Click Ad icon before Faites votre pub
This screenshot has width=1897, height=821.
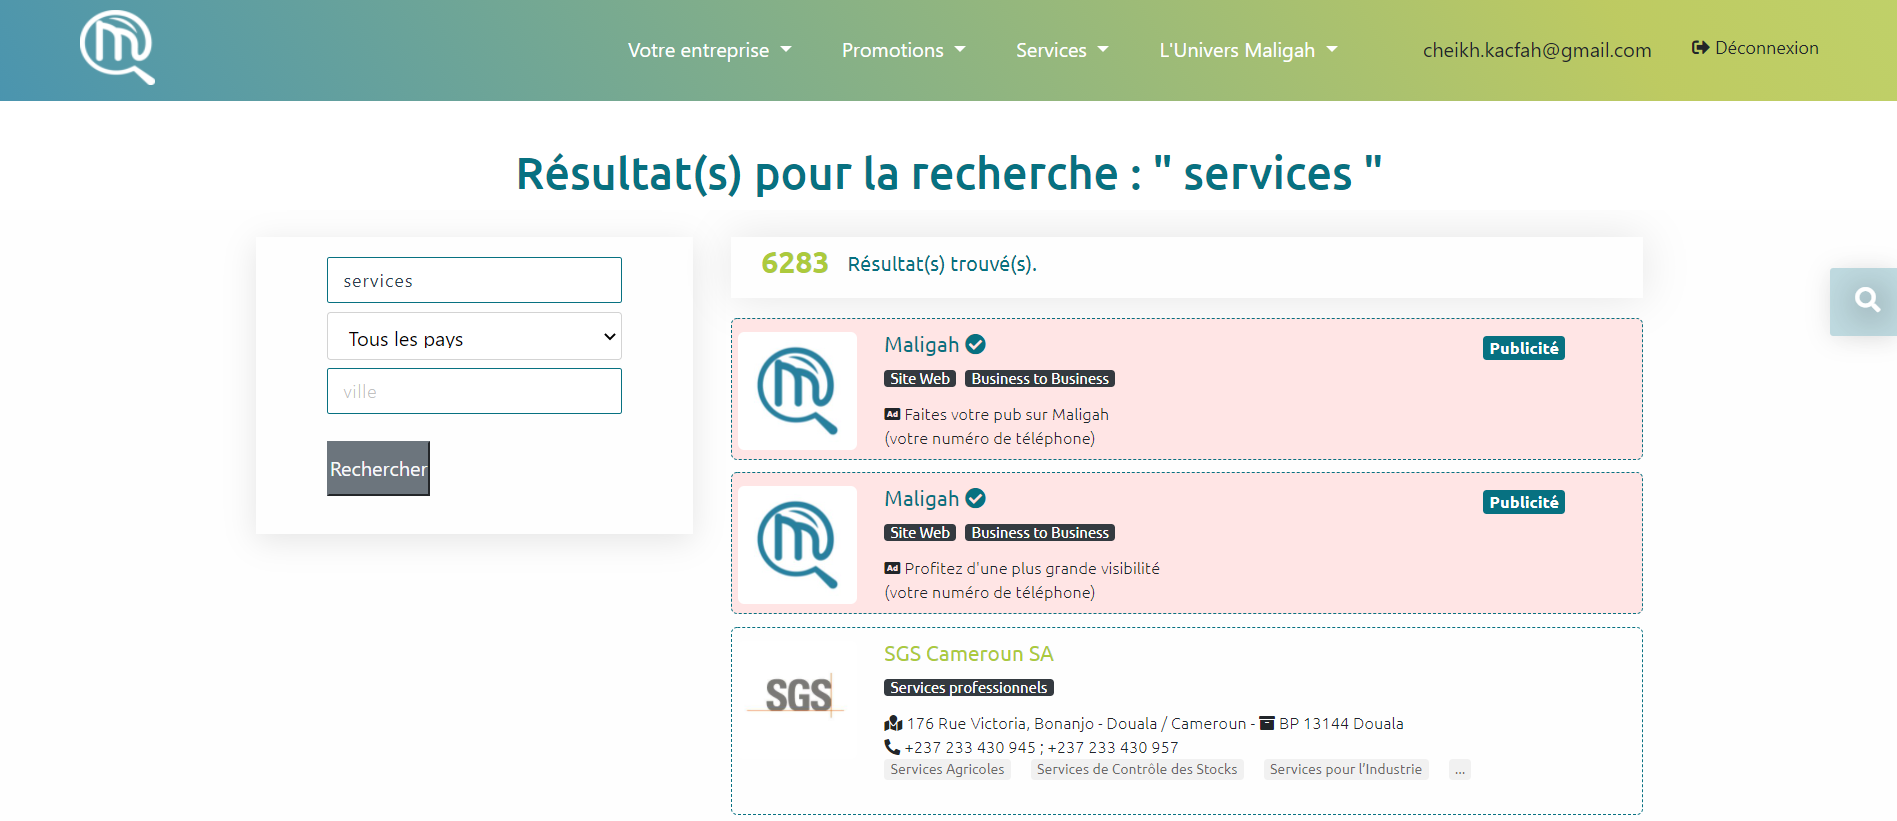pos(892,414)
